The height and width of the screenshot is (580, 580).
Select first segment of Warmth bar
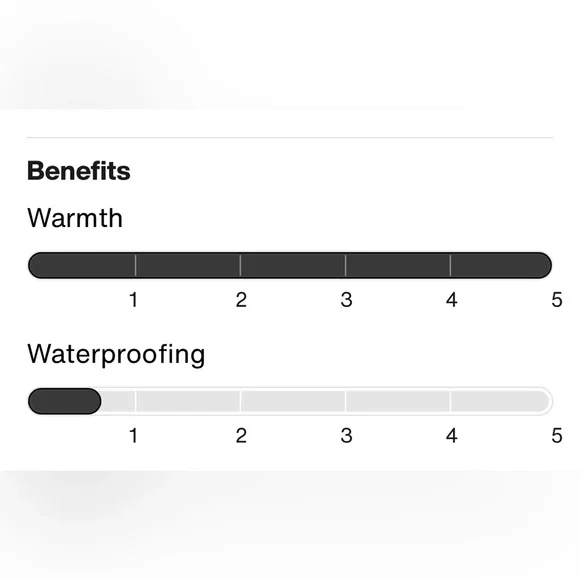point(82,265)
